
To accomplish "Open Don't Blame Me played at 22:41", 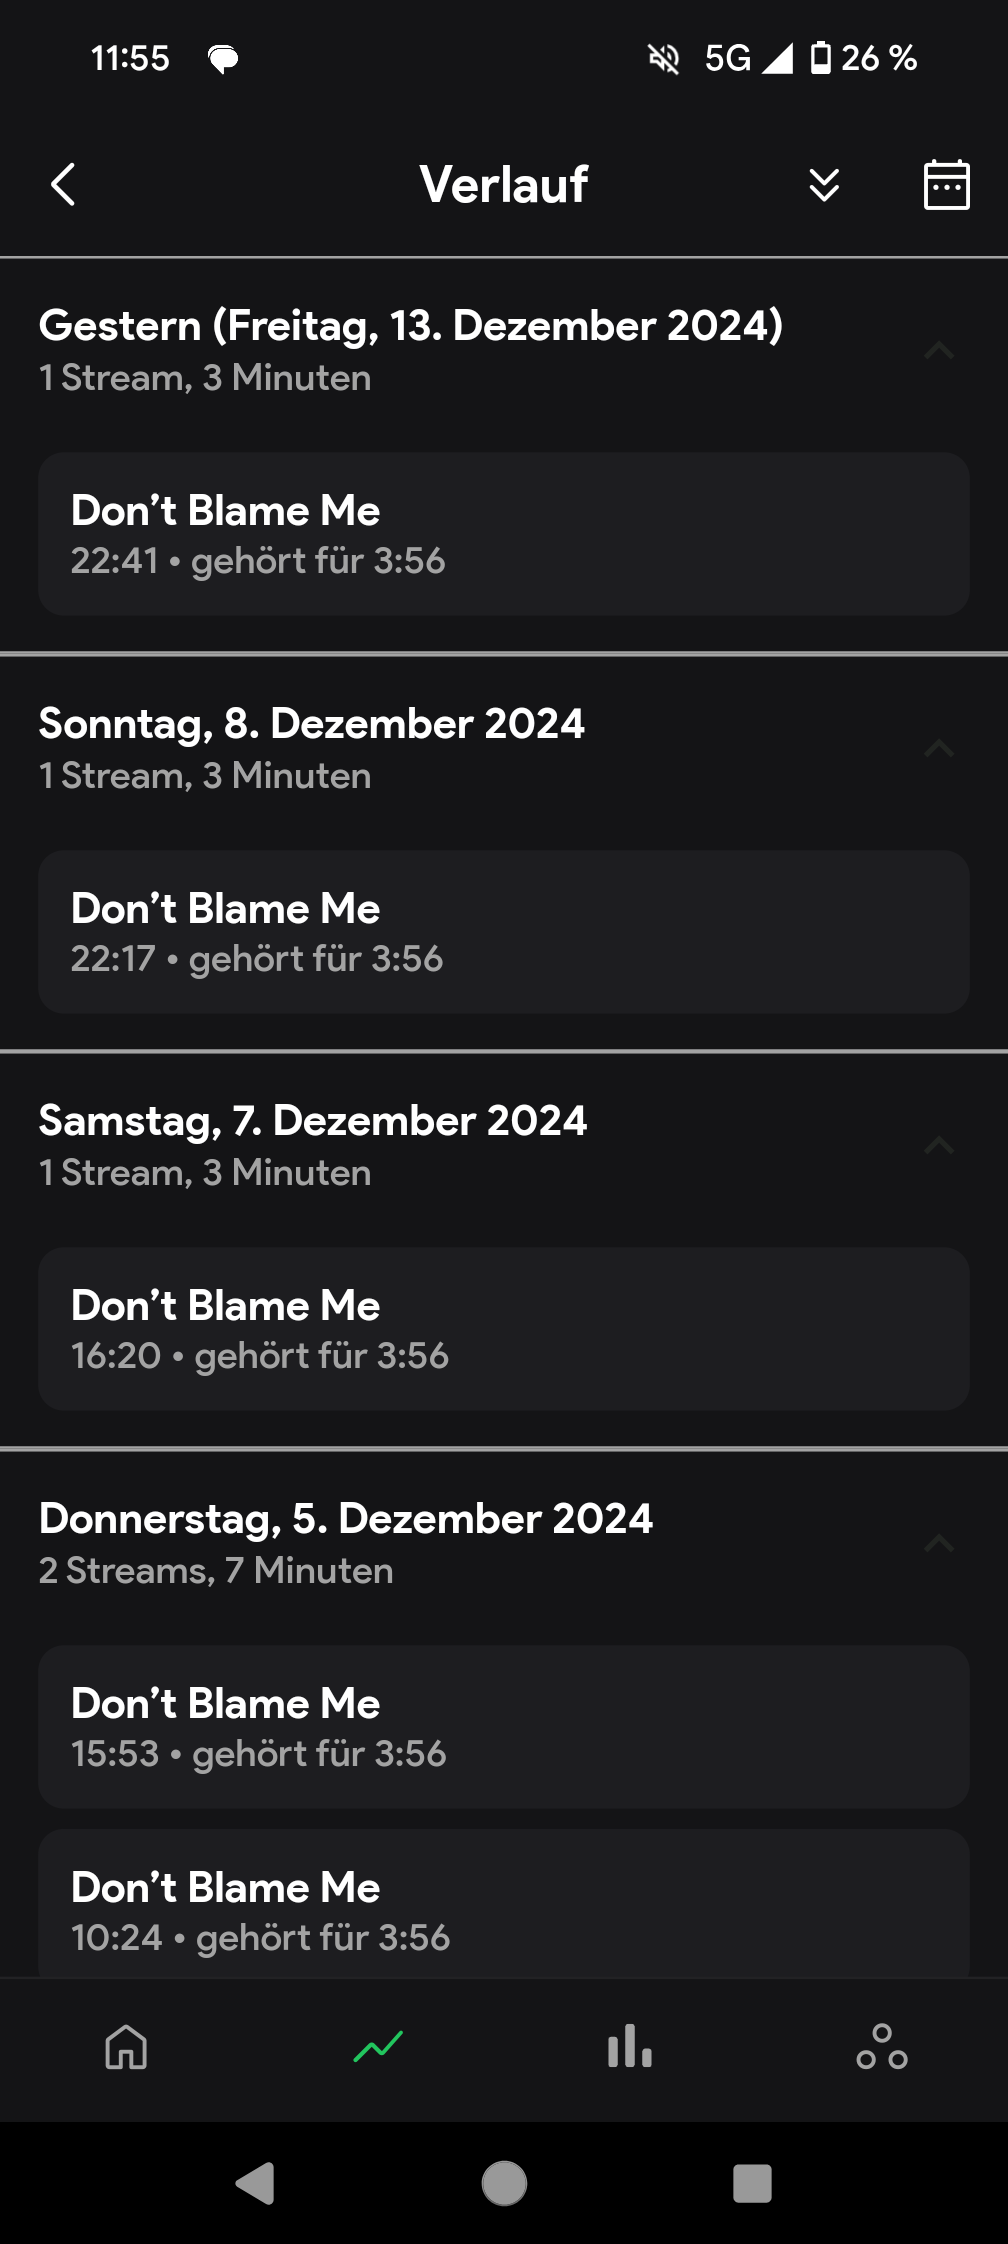I will click(x=504, y=534).
